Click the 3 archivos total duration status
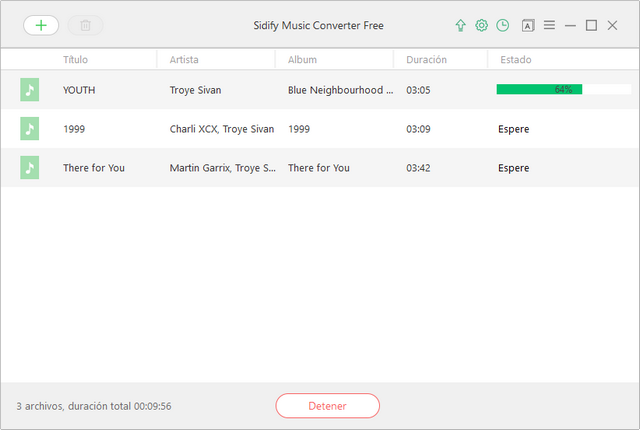This screenshot has width=640, height=430. pyautogui.click(x=94, y=406)
